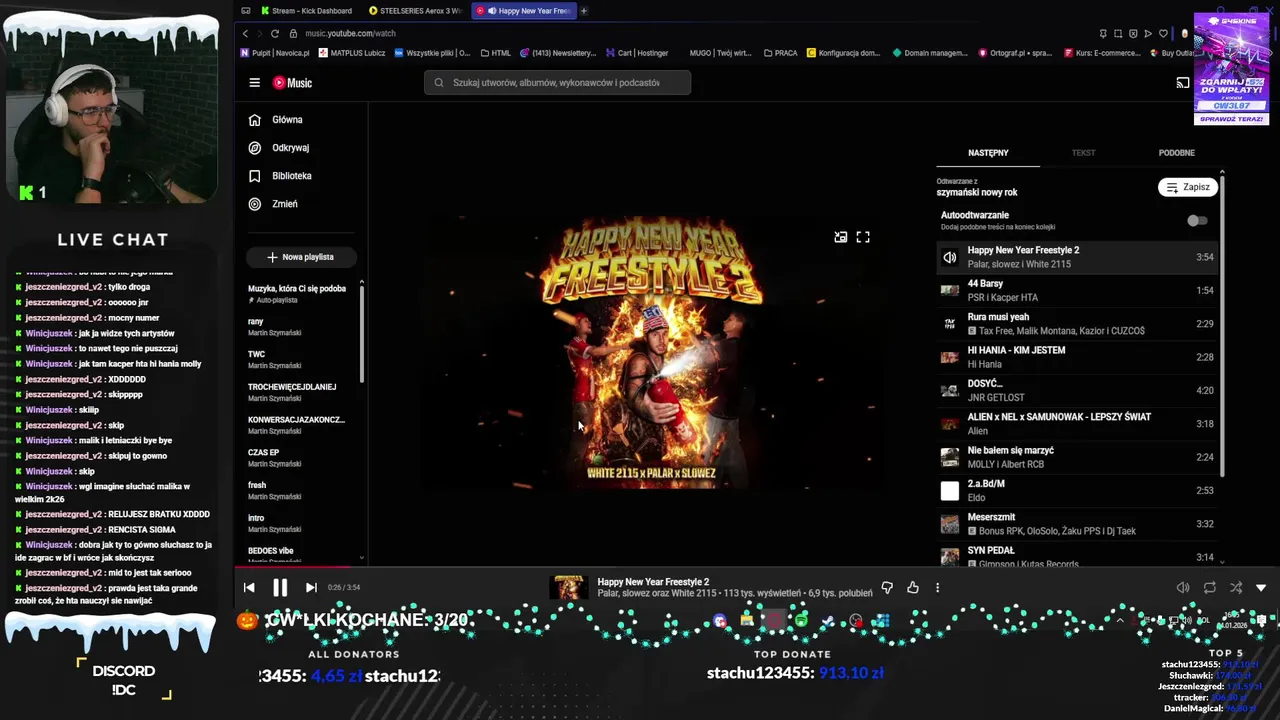The width and height of the screenshot is (1280, 720).
Task: Switch to STEELSERIES Aerox 3 browser tab
Action: [x=416, y=11]
